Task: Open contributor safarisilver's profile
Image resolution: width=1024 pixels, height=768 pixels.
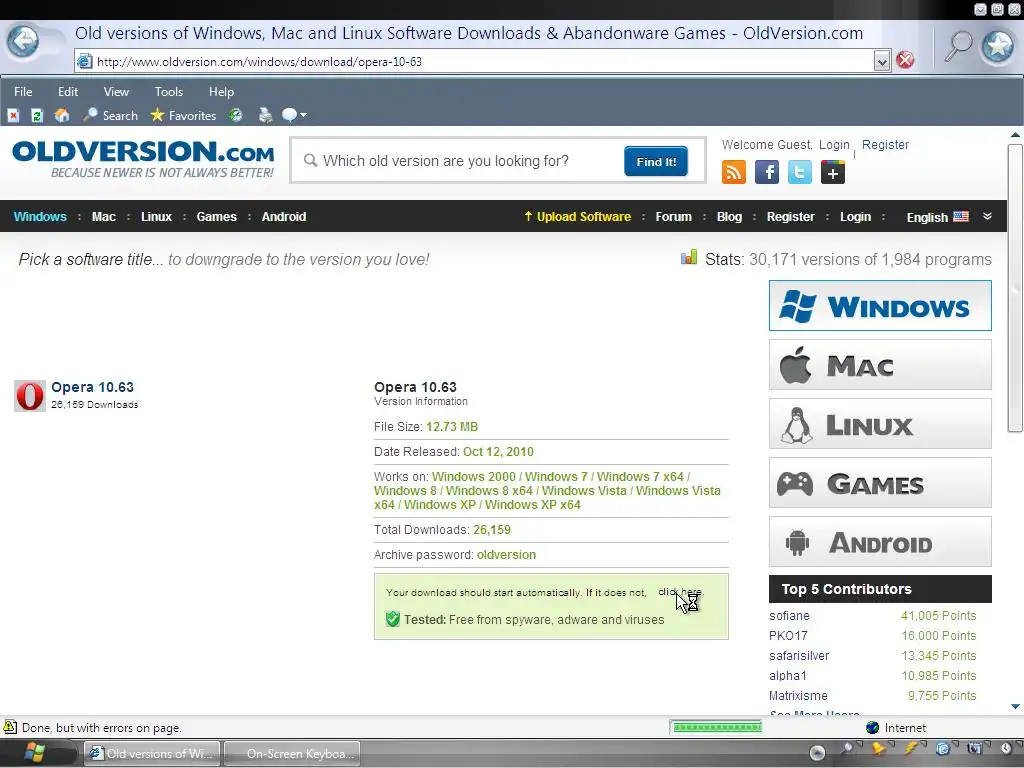Action: (799, 656)
